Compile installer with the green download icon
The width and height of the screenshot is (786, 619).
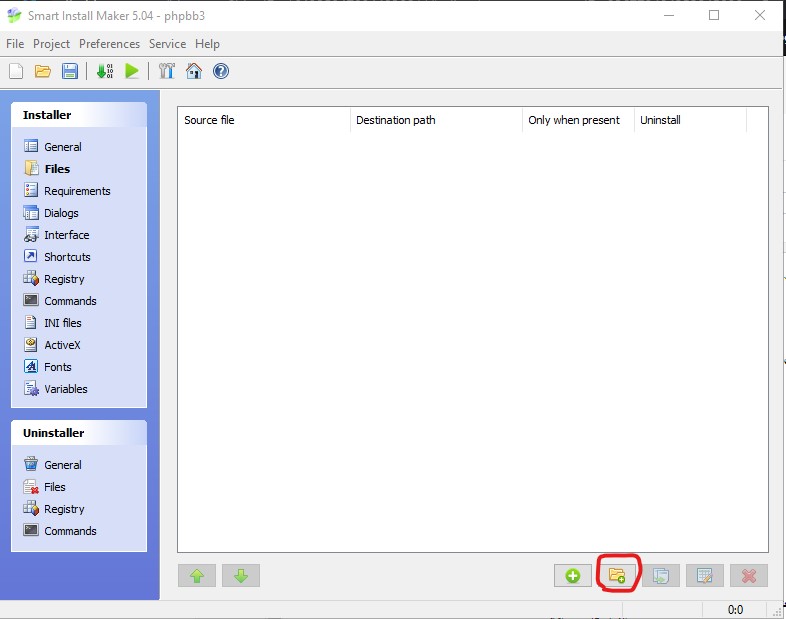[x=105, y=71]
